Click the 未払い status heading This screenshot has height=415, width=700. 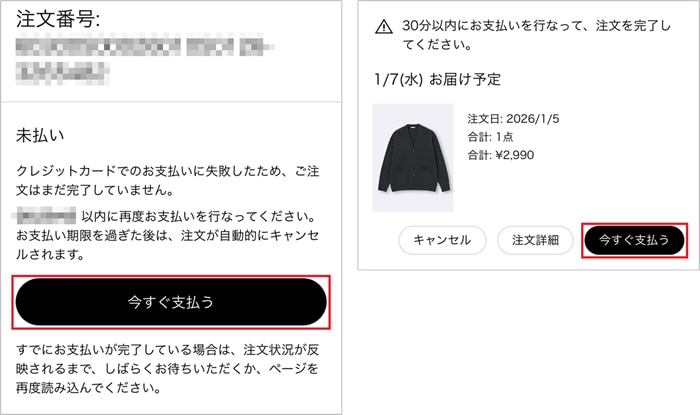pos(41,135)
